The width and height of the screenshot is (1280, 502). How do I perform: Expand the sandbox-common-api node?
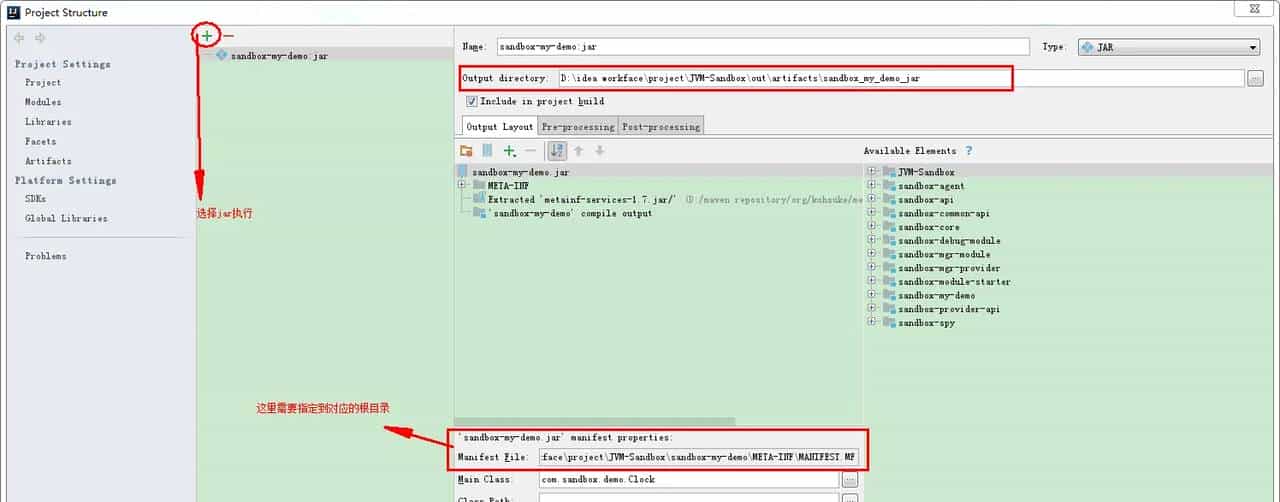pyautogui.click(x=873, y=213)
